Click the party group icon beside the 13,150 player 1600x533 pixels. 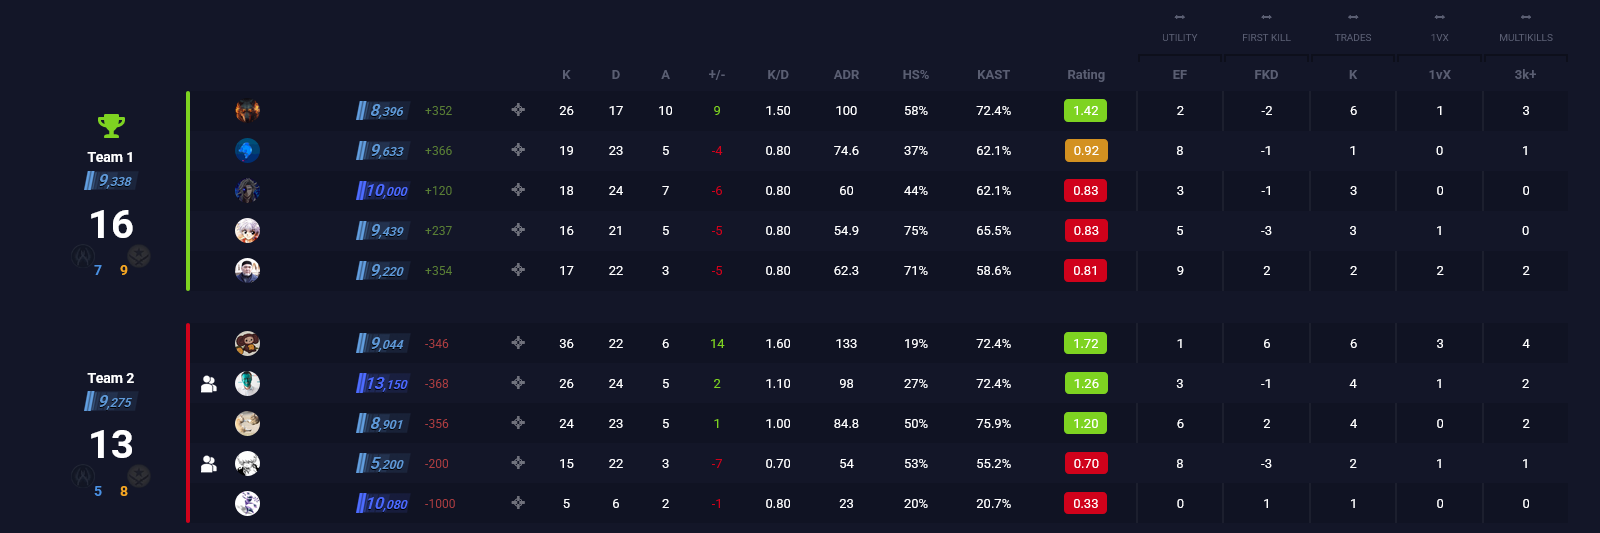[209, 384]
